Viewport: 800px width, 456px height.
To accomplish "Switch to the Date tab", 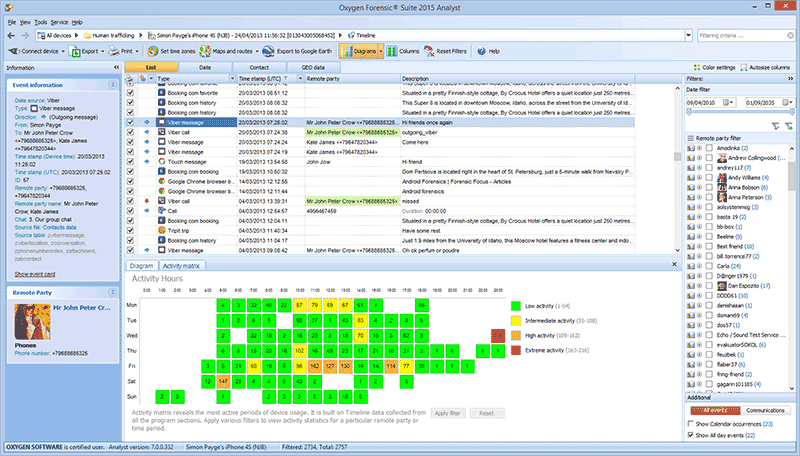I will (205, 67).
